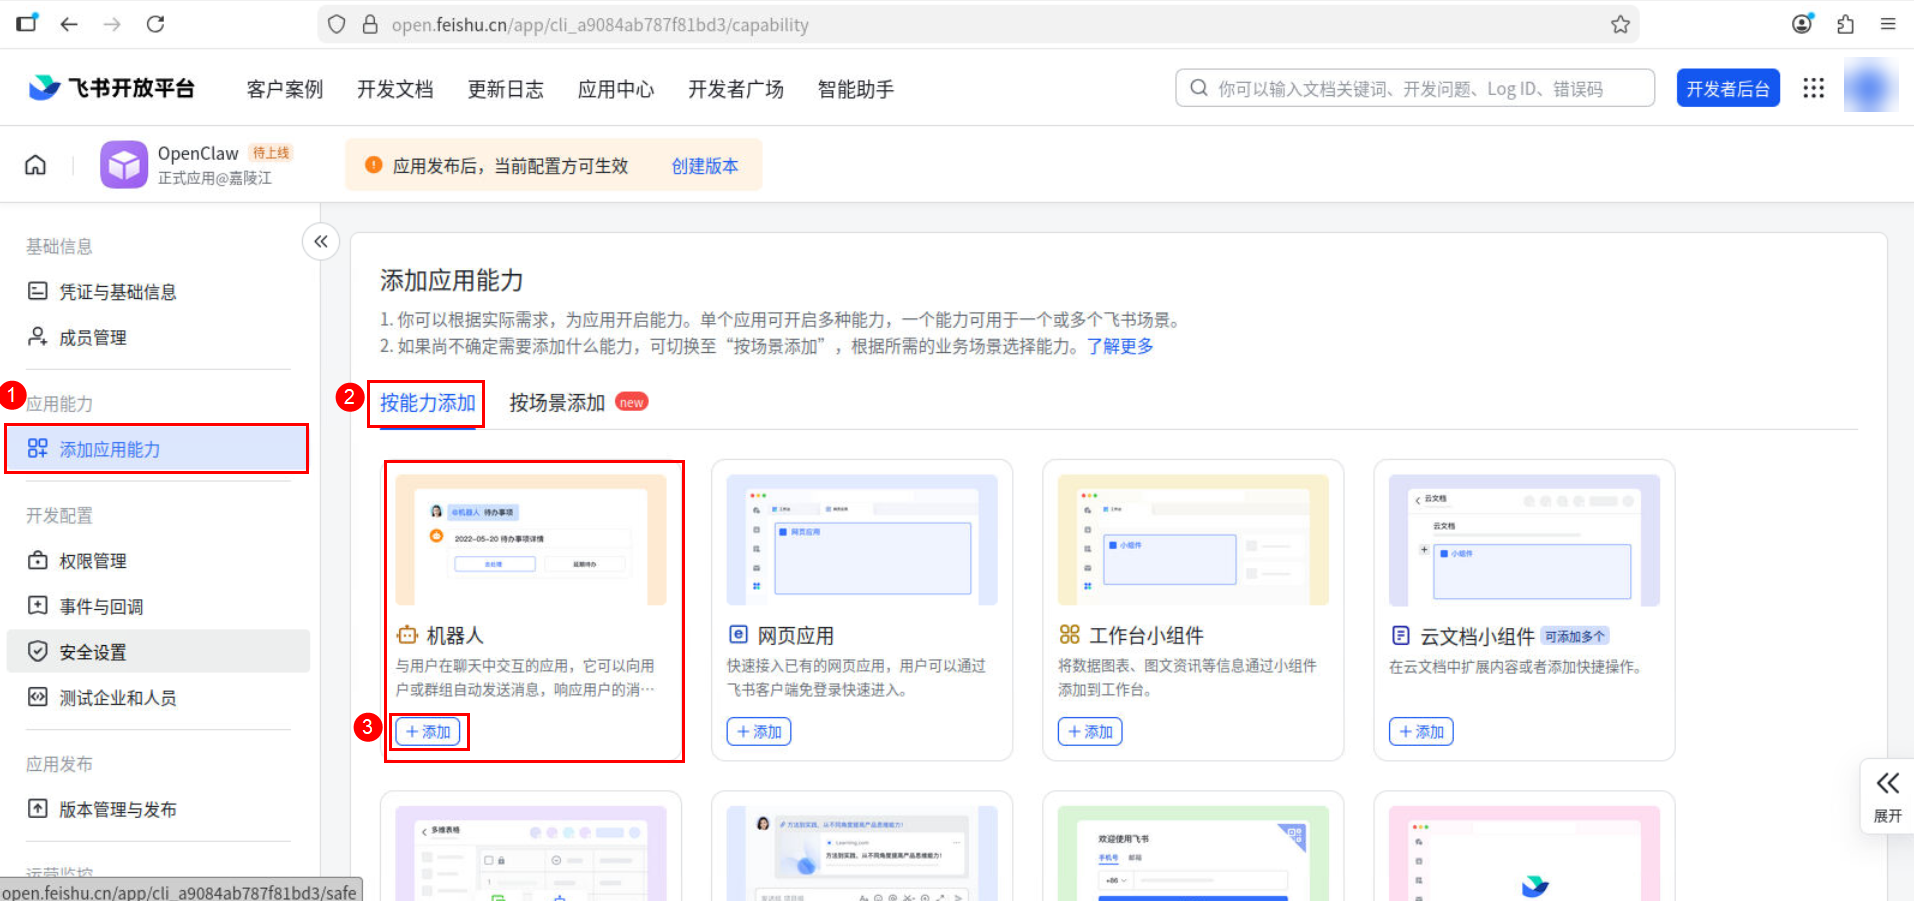Open 开发文档 in the top navigation
This screenshot has width=1914, height=901.
click(x=395, y=89)
